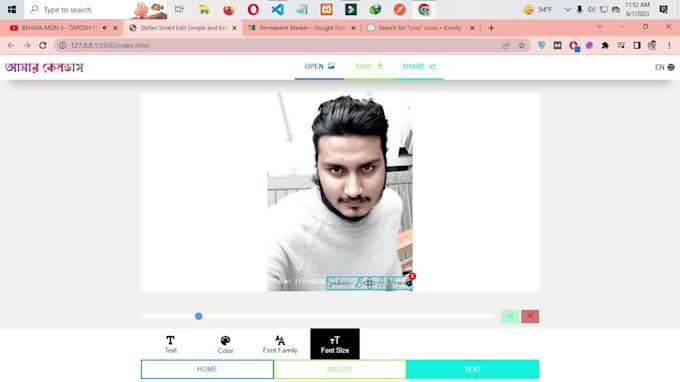Switch to the HOME tab
The height and width of the screenshot is (382, 680).
tap(207, 369)
